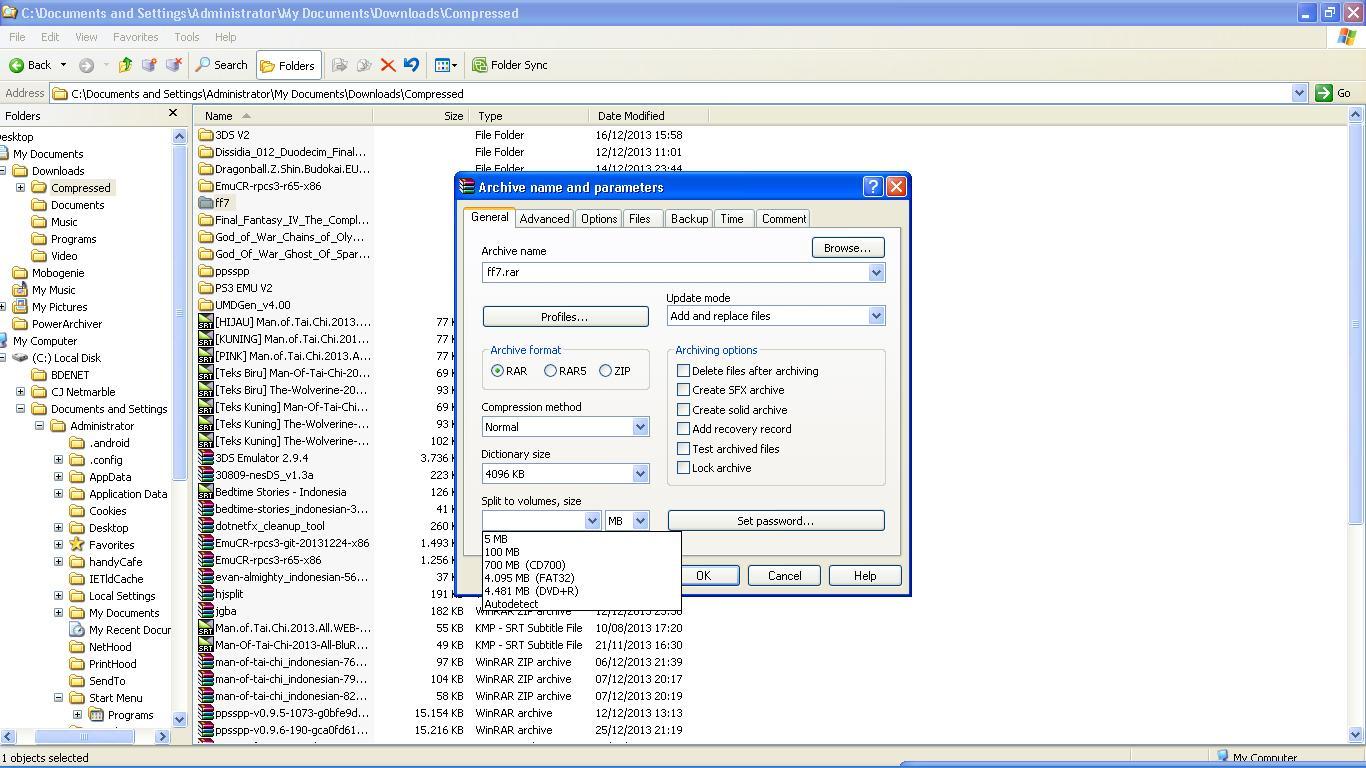Screen dimensions: 1366x768
Task: Open the Views toolbar button
Action: (x=446, y=65)
